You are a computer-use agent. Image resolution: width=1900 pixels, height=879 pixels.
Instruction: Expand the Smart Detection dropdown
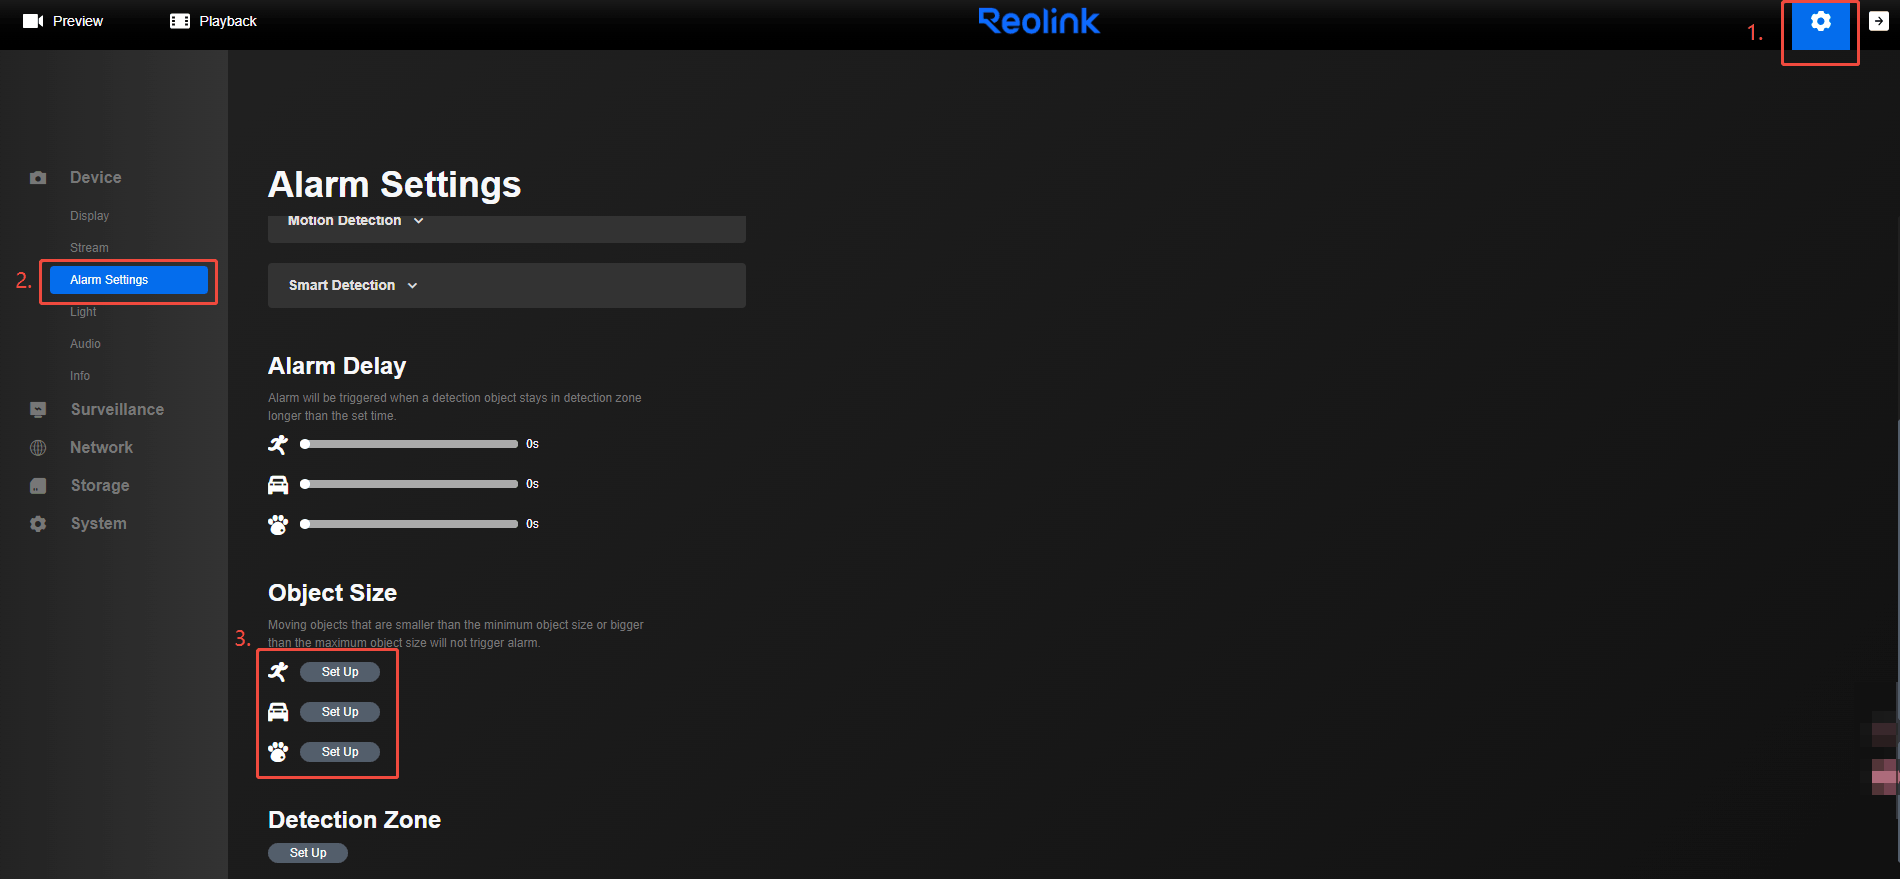pyautogui.click(x=507, y=285)
